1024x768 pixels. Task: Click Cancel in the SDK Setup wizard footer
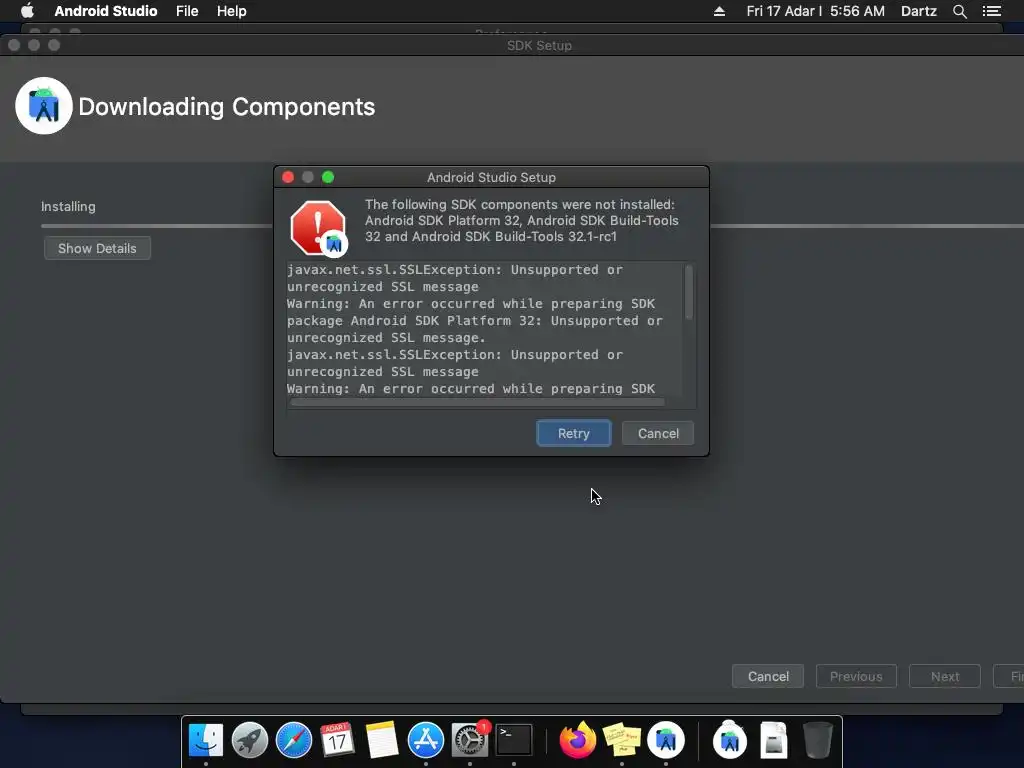click(x=768, y=677)
